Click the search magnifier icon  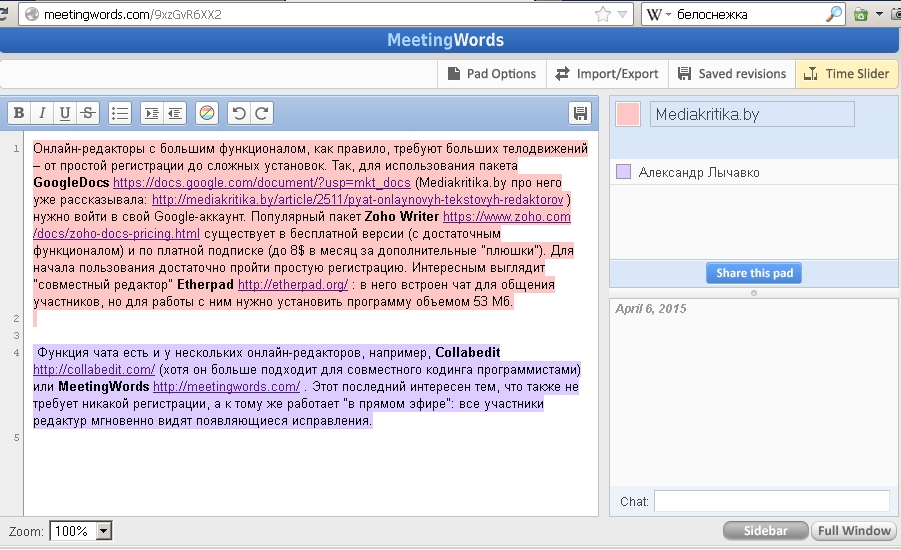(833, 14)
